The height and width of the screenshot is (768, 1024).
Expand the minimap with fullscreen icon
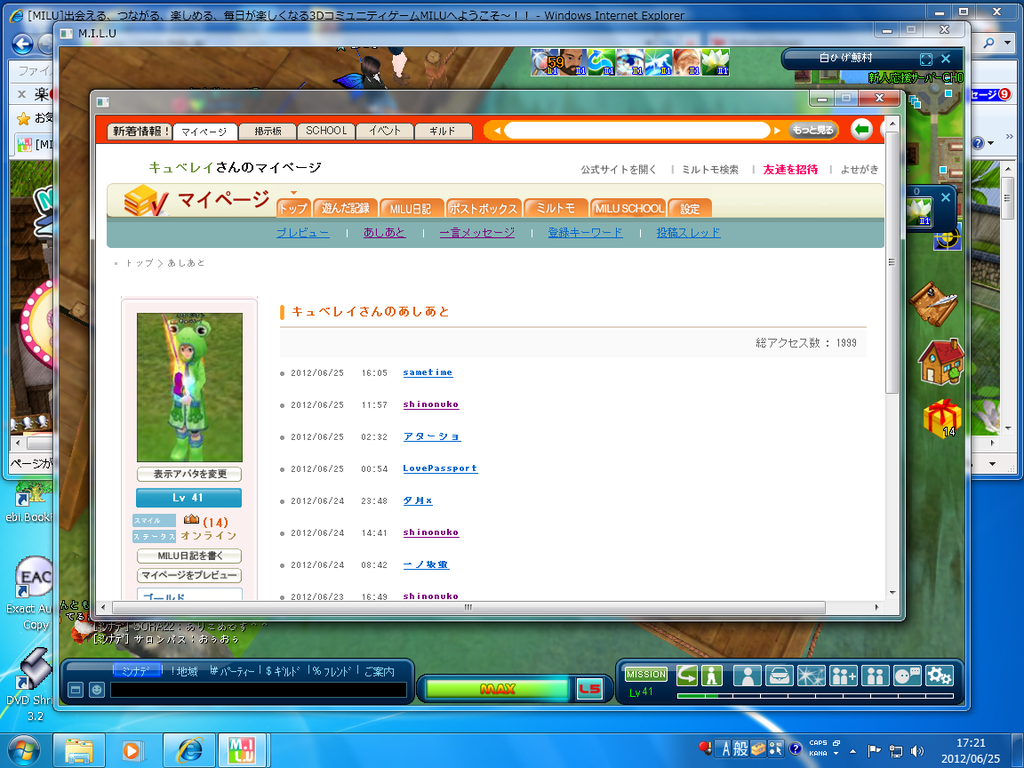click(926, 60)
